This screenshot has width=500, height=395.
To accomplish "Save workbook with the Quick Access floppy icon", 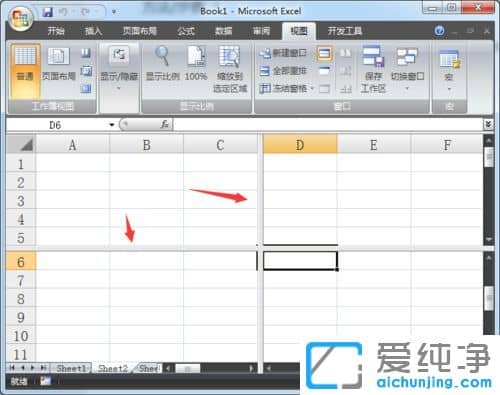I will pyautogui.click(x=48, y=12).
